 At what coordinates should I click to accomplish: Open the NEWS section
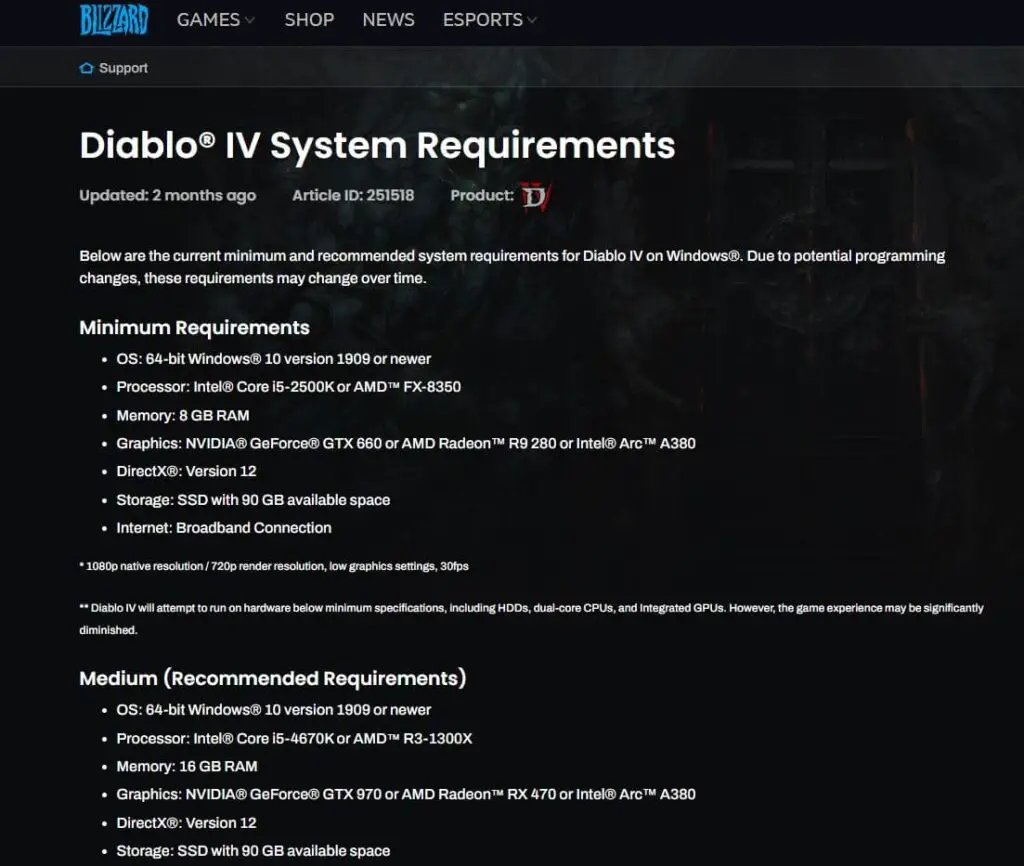tap(388, 19)
